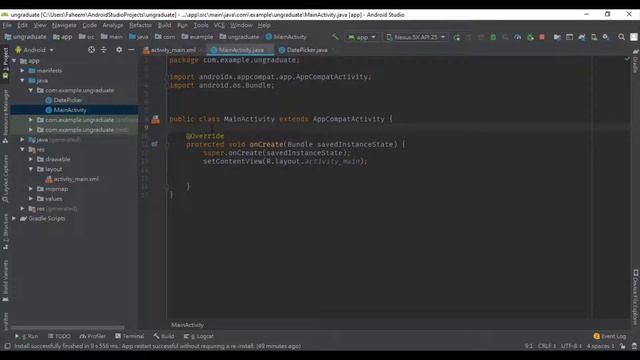This screenshot has height=360, width=640.
Task: Click the green Debug app bug icon
Action: 493,37
